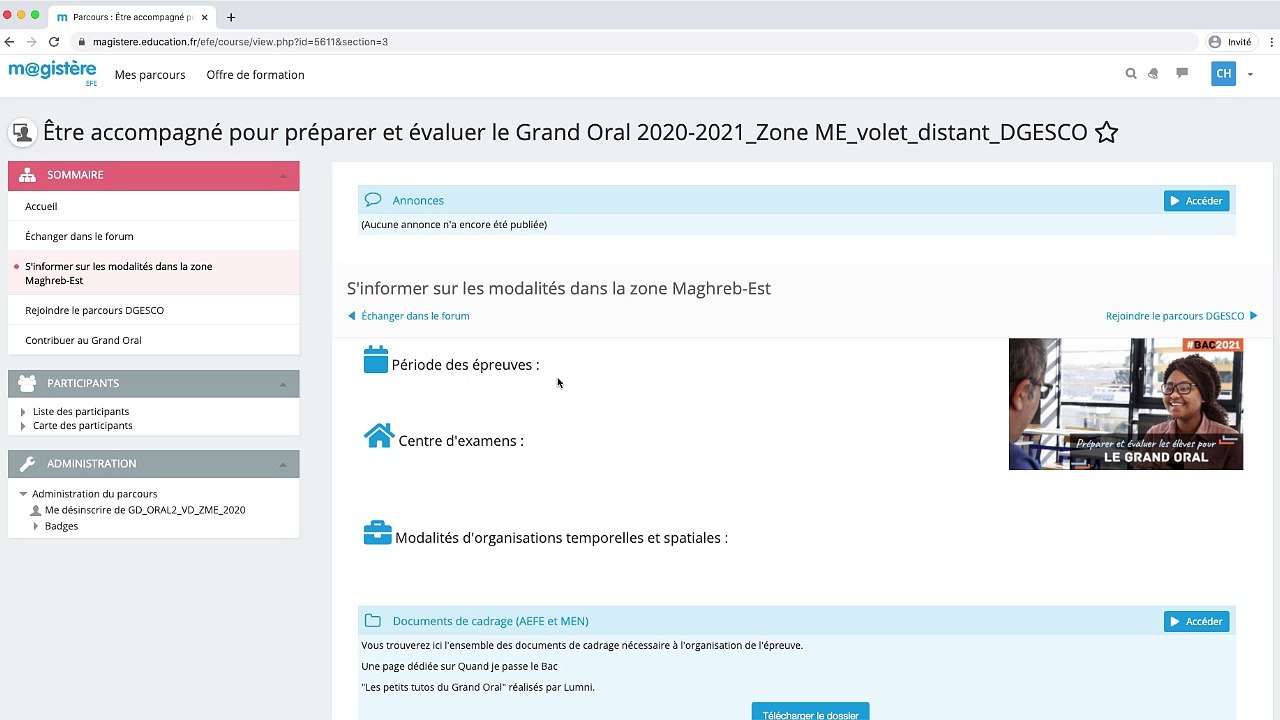Collapse the Participants block
The width and height of the screenshot is (1280, 720).
pos(283,384)
